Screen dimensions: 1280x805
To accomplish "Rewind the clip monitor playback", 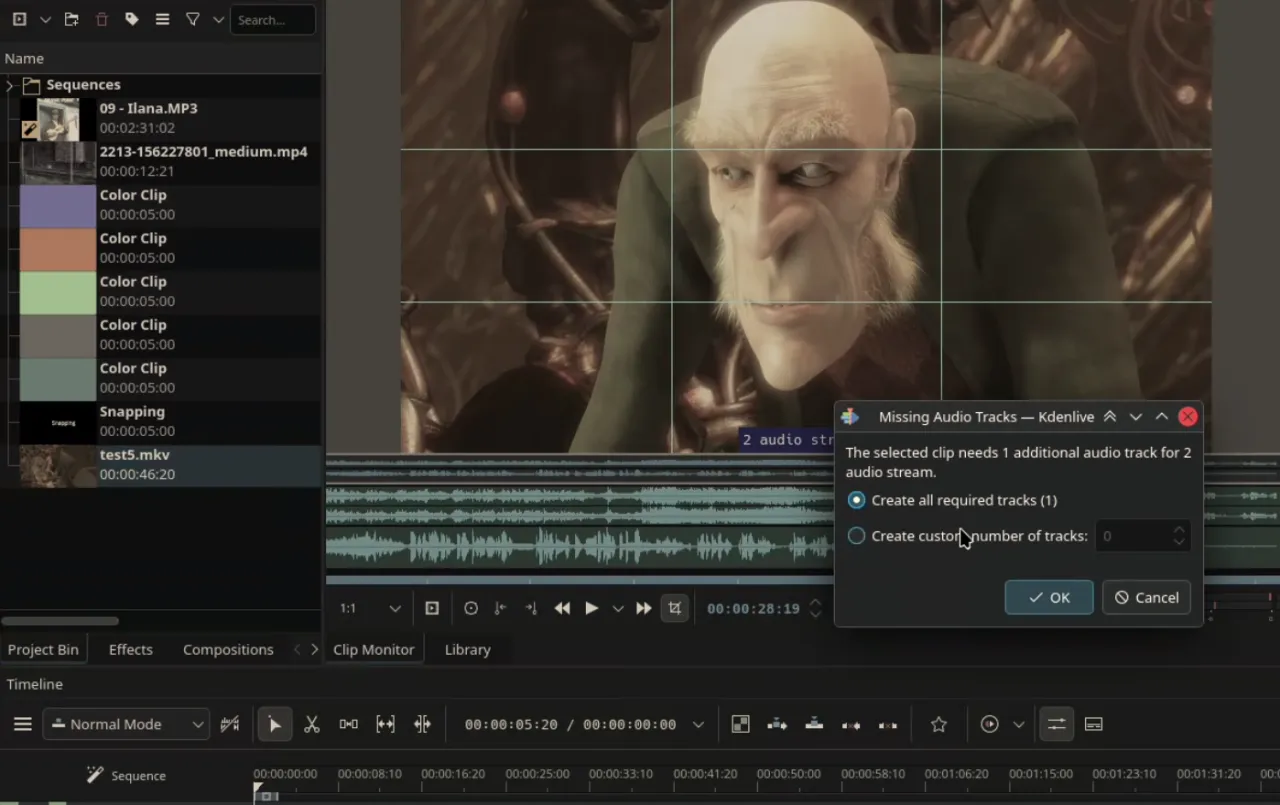I will (563, 608).
